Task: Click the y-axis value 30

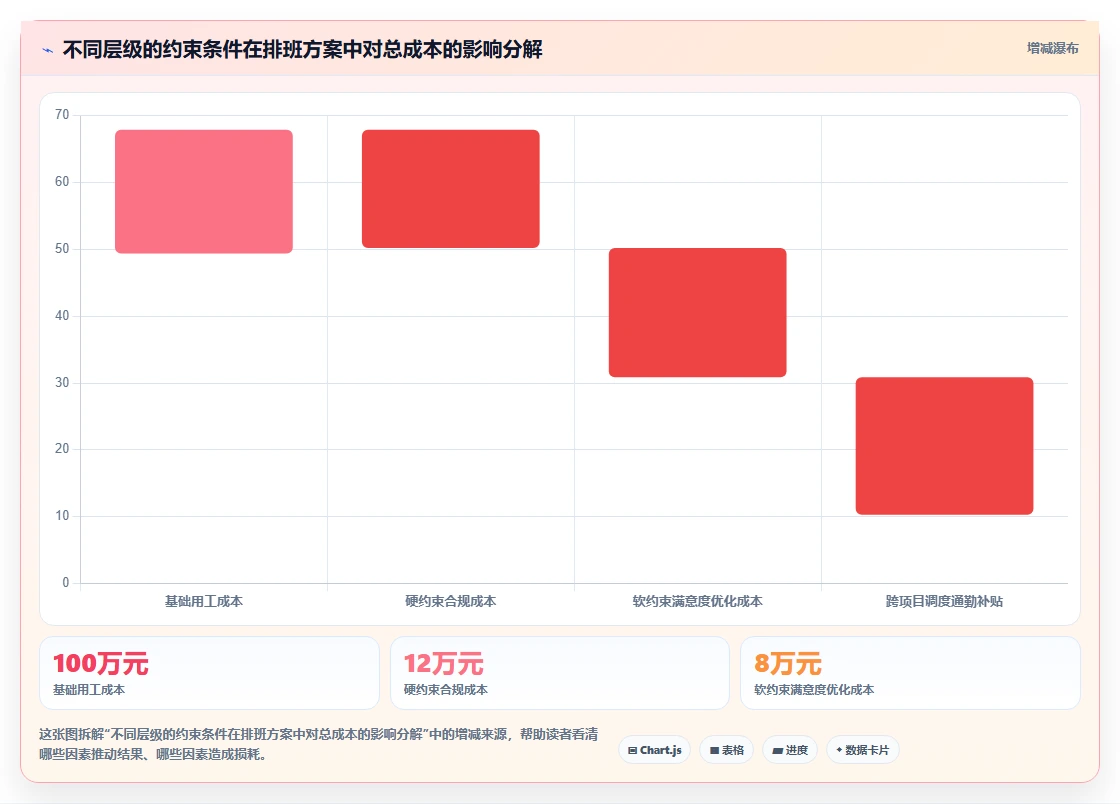Action: 62,383
